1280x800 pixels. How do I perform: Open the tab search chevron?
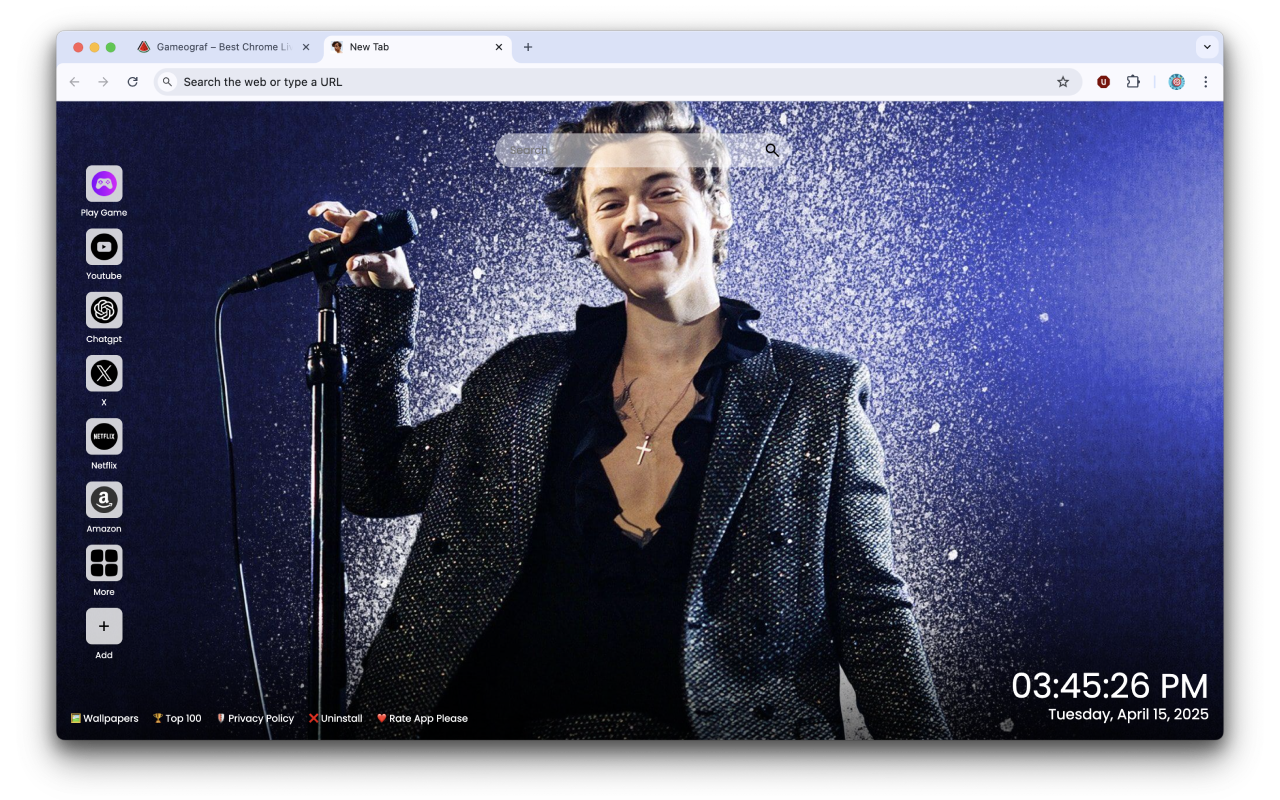tap(1207, 46)
